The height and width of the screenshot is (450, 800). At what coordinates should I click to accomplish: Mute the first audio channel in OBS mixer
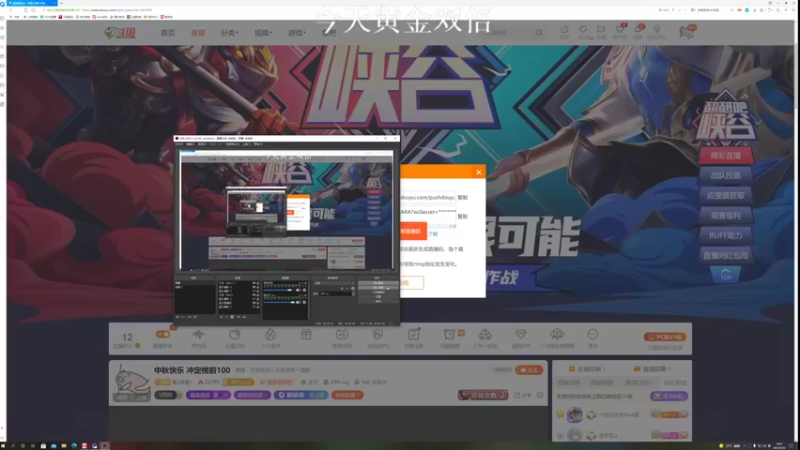299,290
